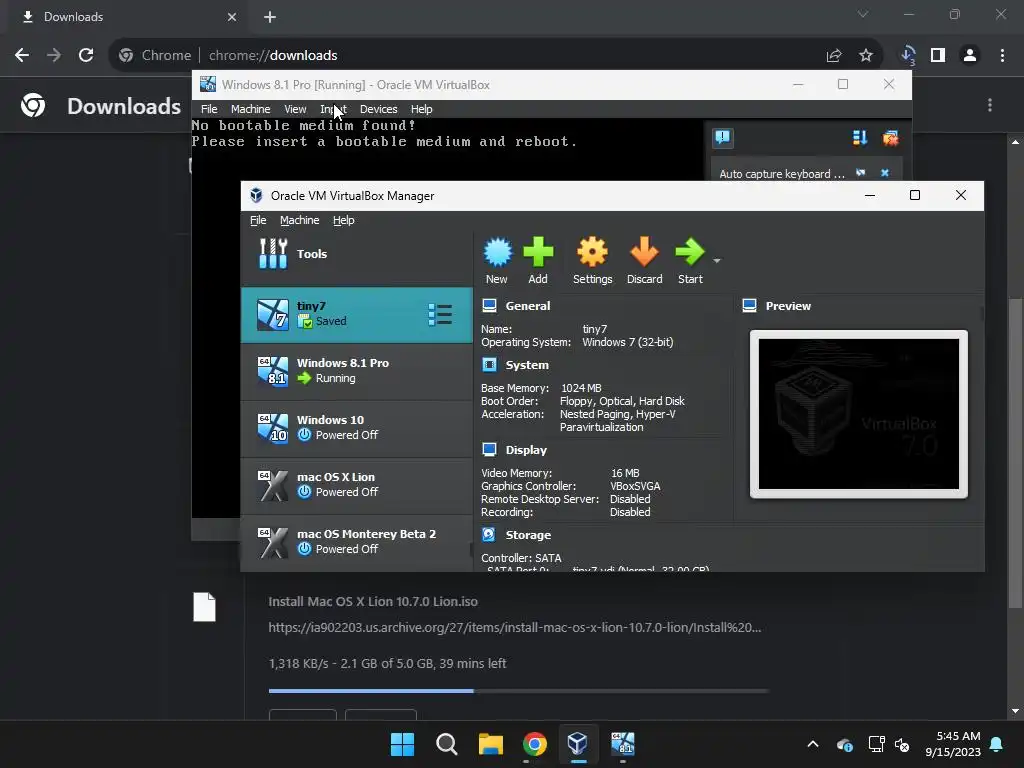
Task: Select the mac OS Monterey Beta 2 VM
Action: [357, 542]
